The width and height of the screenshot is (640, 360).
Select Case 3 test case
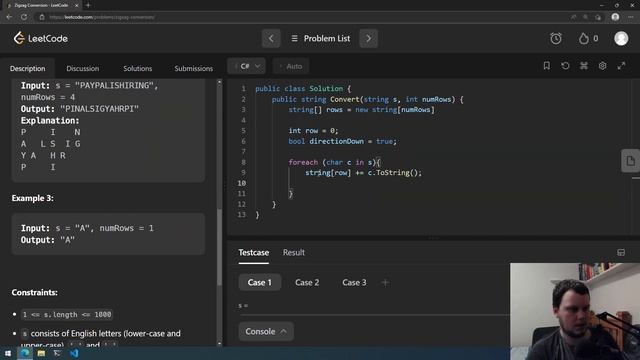tap(354, 282)
